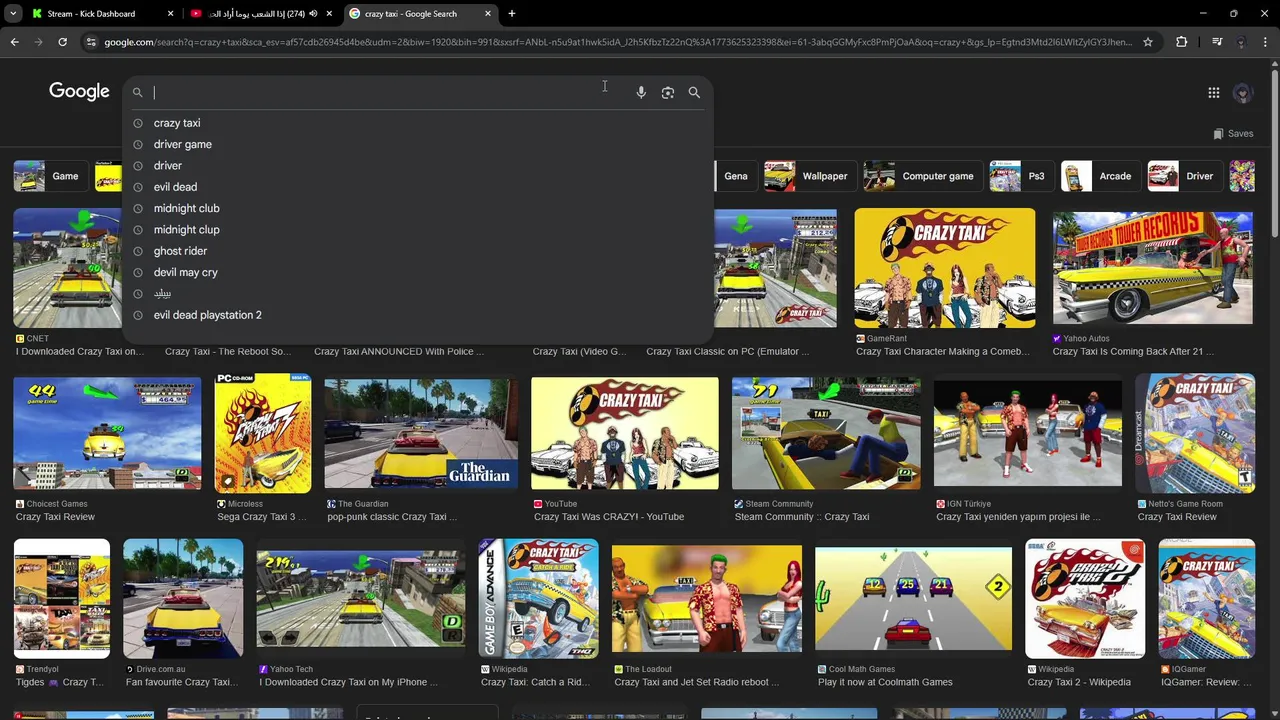Click the history icon beside 'ghost rider'
Viewport: 1280px width, 720px height.
click(138, 251)
